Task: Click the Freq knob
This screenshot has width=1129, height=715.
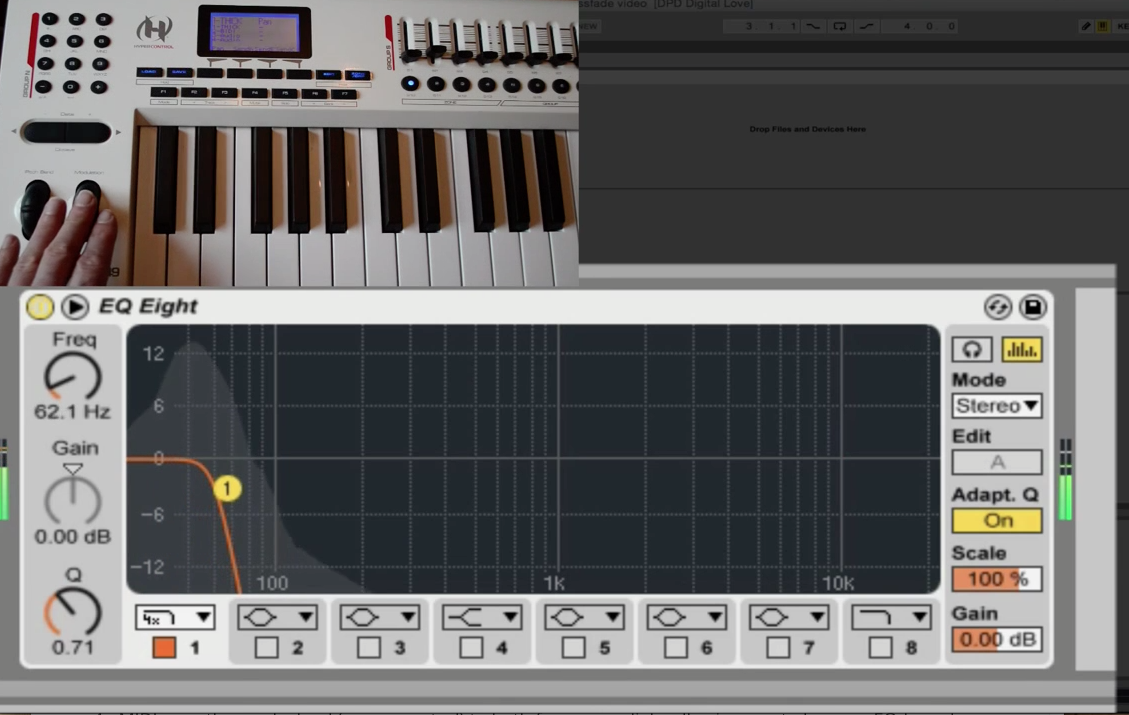Action: click(73, 376)
